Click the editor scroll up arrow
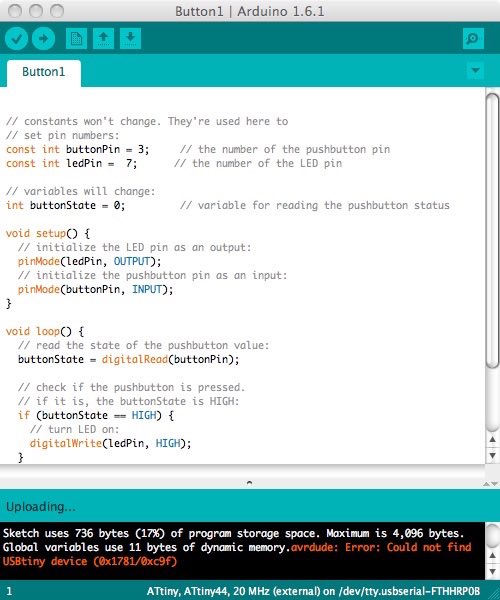The width and height of the screenshot is (500, 600). 493,440
